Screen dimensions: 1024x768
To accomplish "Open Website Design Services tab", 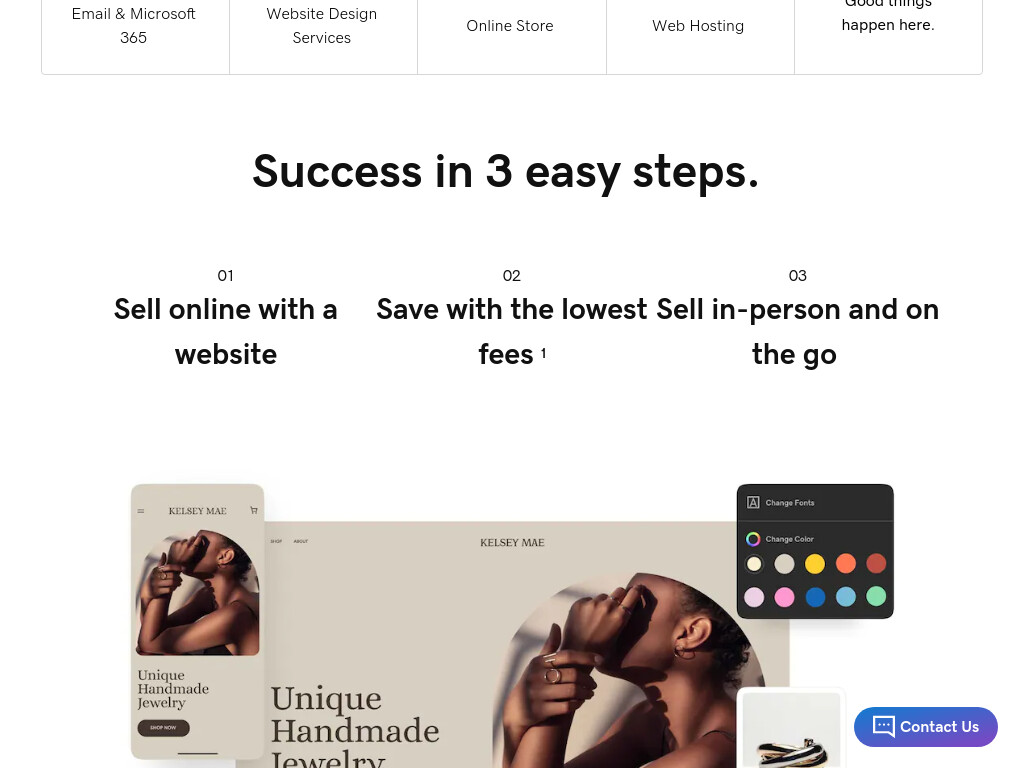I will click(321, 25).
